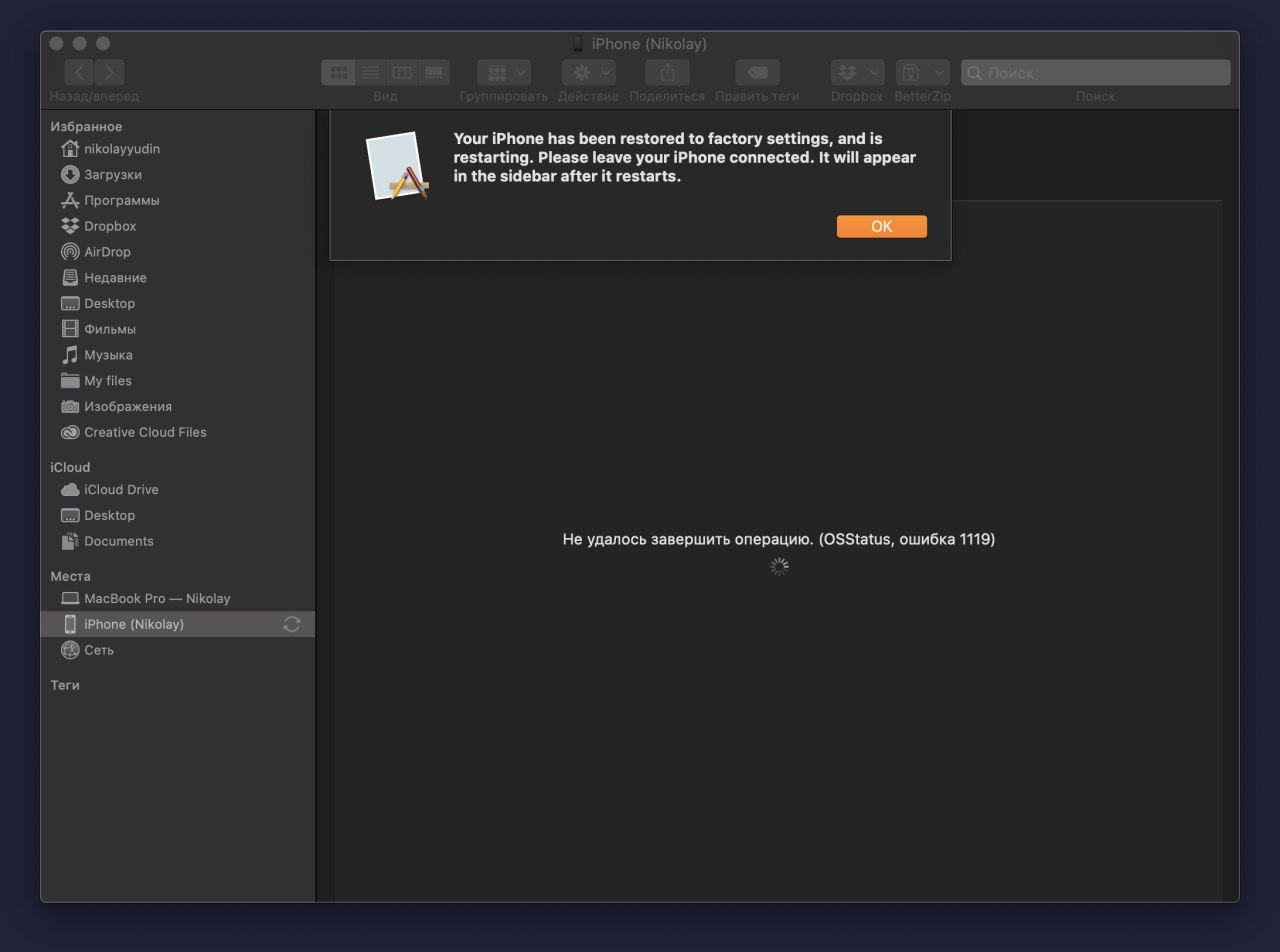Select Desktop under Избранное

[x=178, y=303]
